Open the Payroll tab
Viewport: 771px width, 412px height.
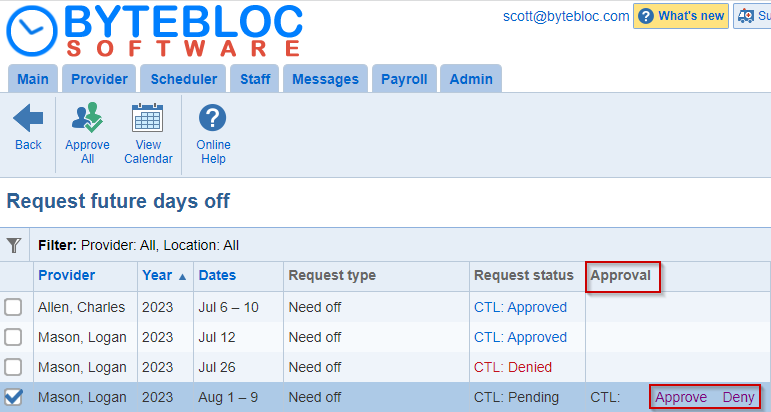[404, 79]
